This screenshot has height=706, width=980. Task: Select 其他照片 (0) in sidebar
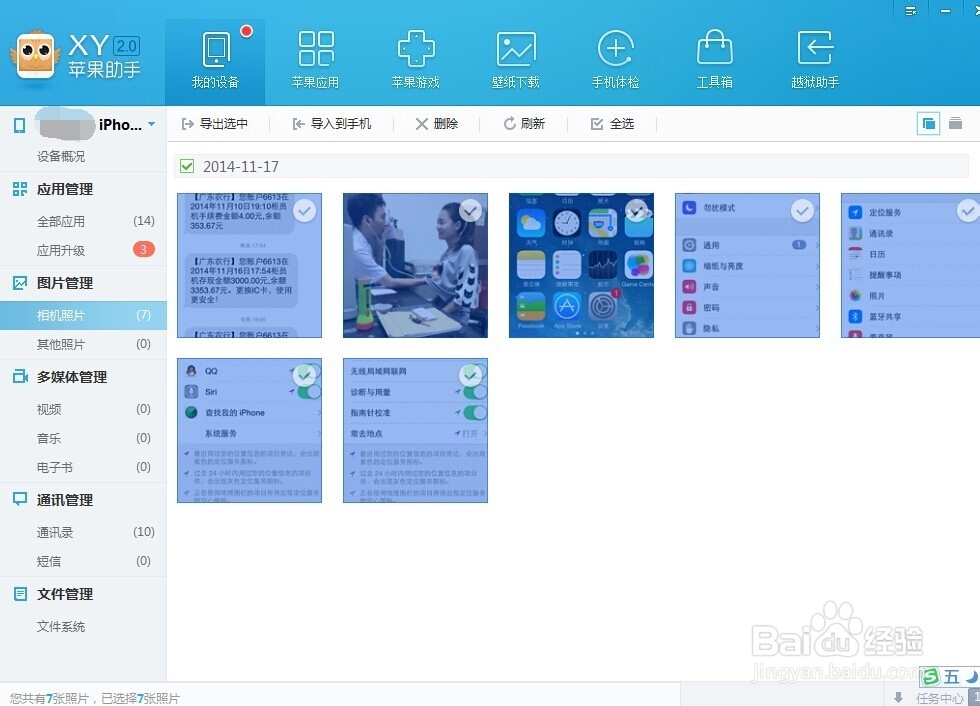point(83,344)
